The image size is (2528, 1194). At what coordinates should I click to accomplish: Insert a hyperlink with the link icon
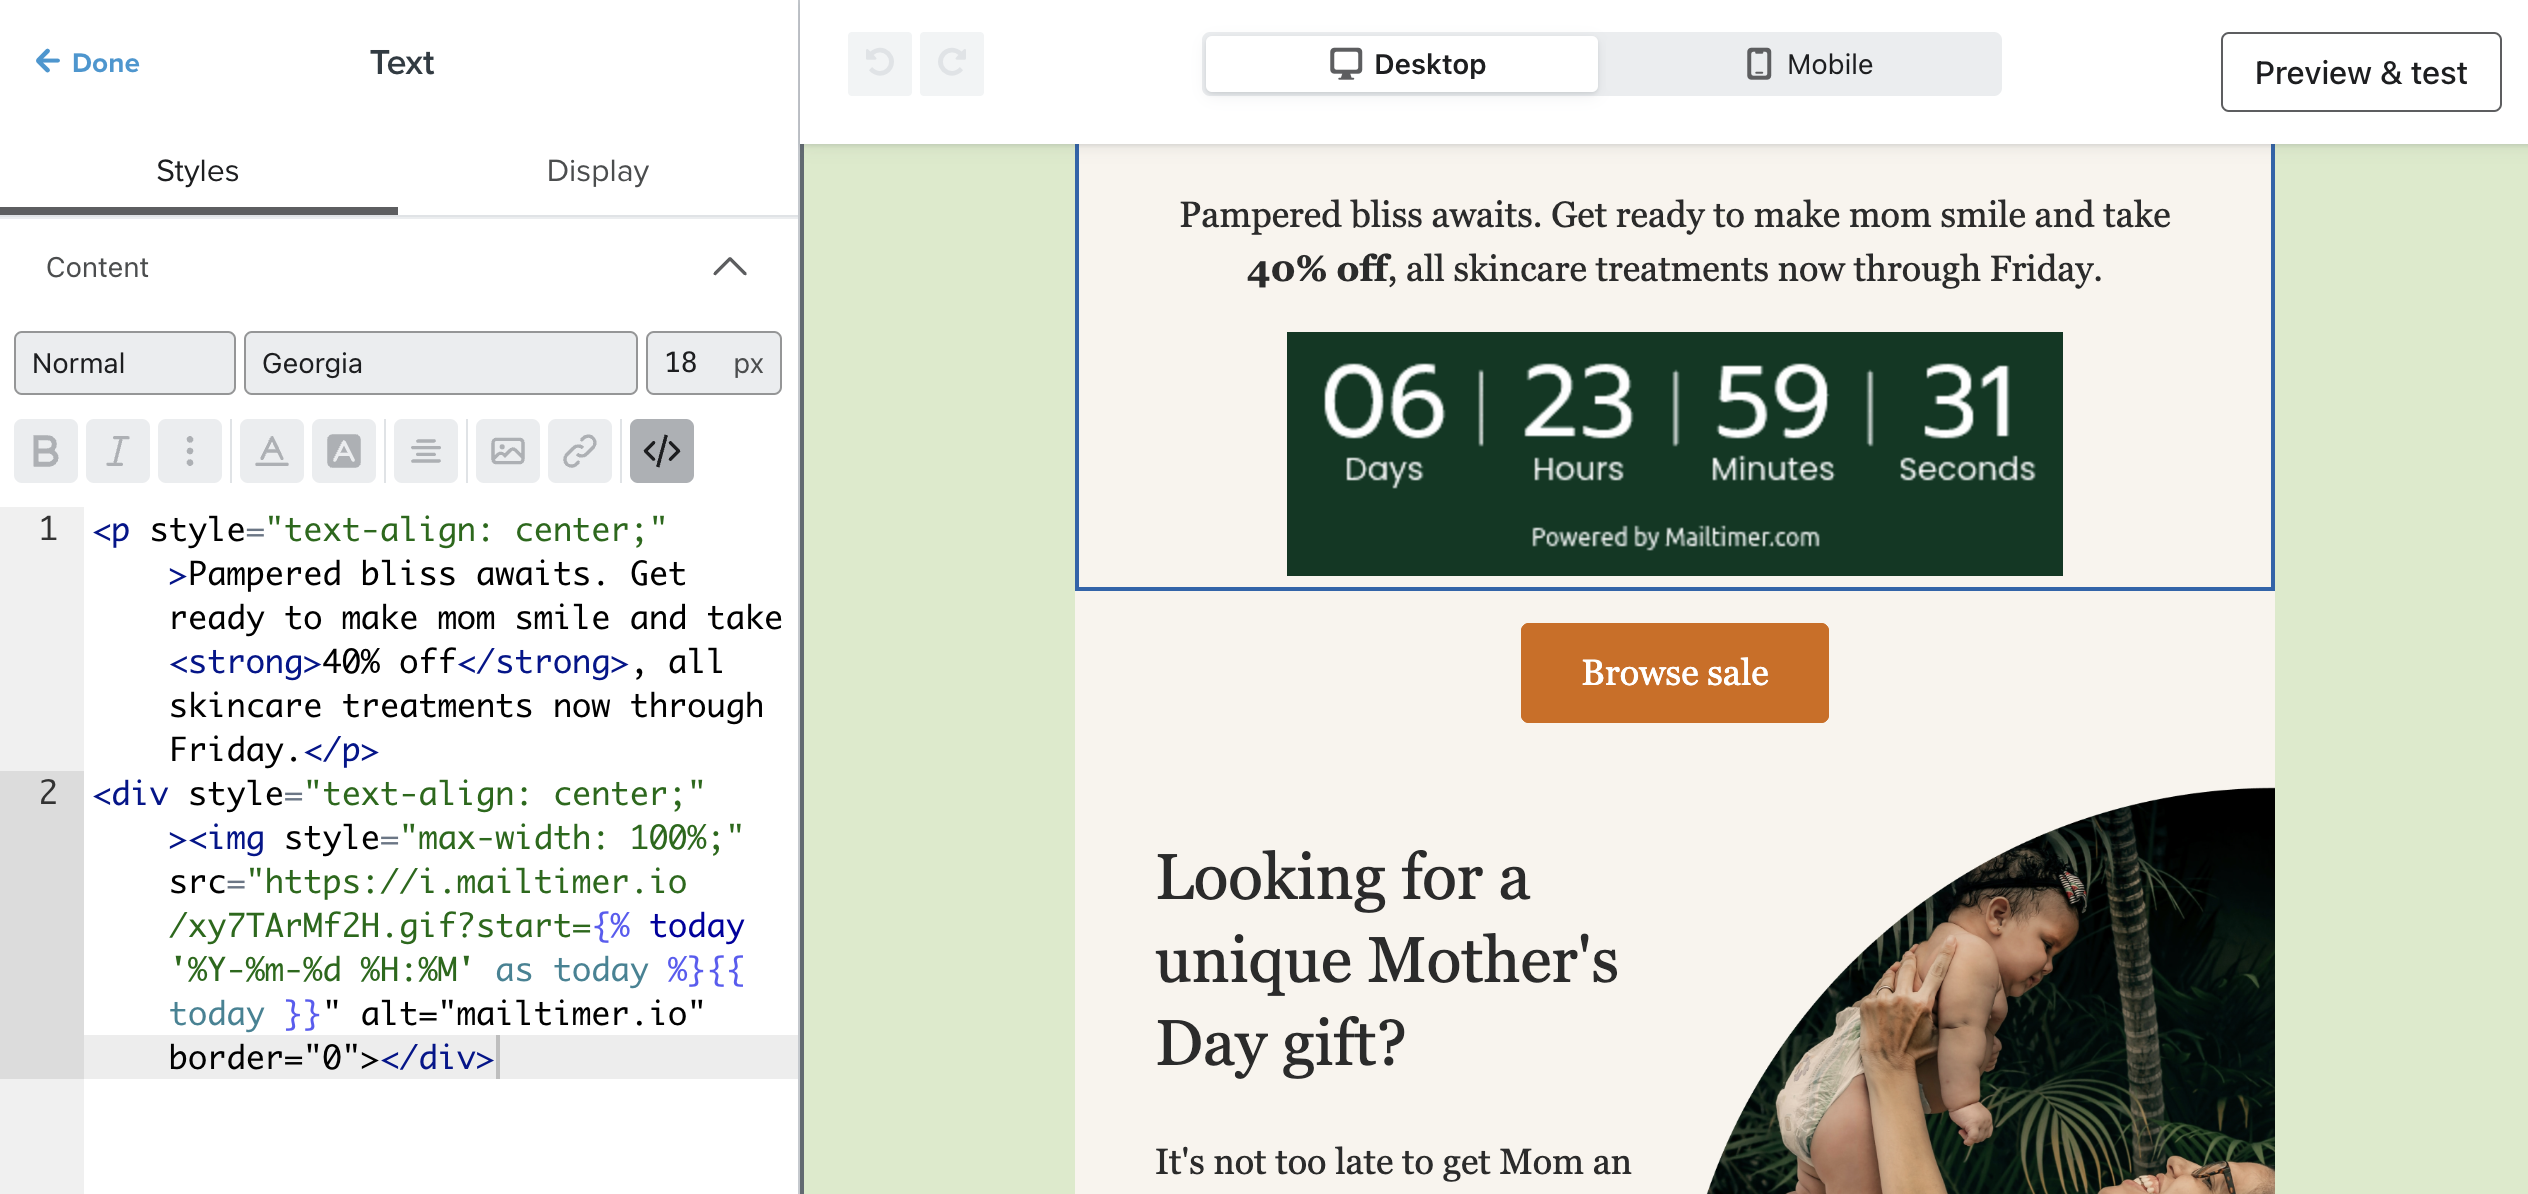(580, 451)
